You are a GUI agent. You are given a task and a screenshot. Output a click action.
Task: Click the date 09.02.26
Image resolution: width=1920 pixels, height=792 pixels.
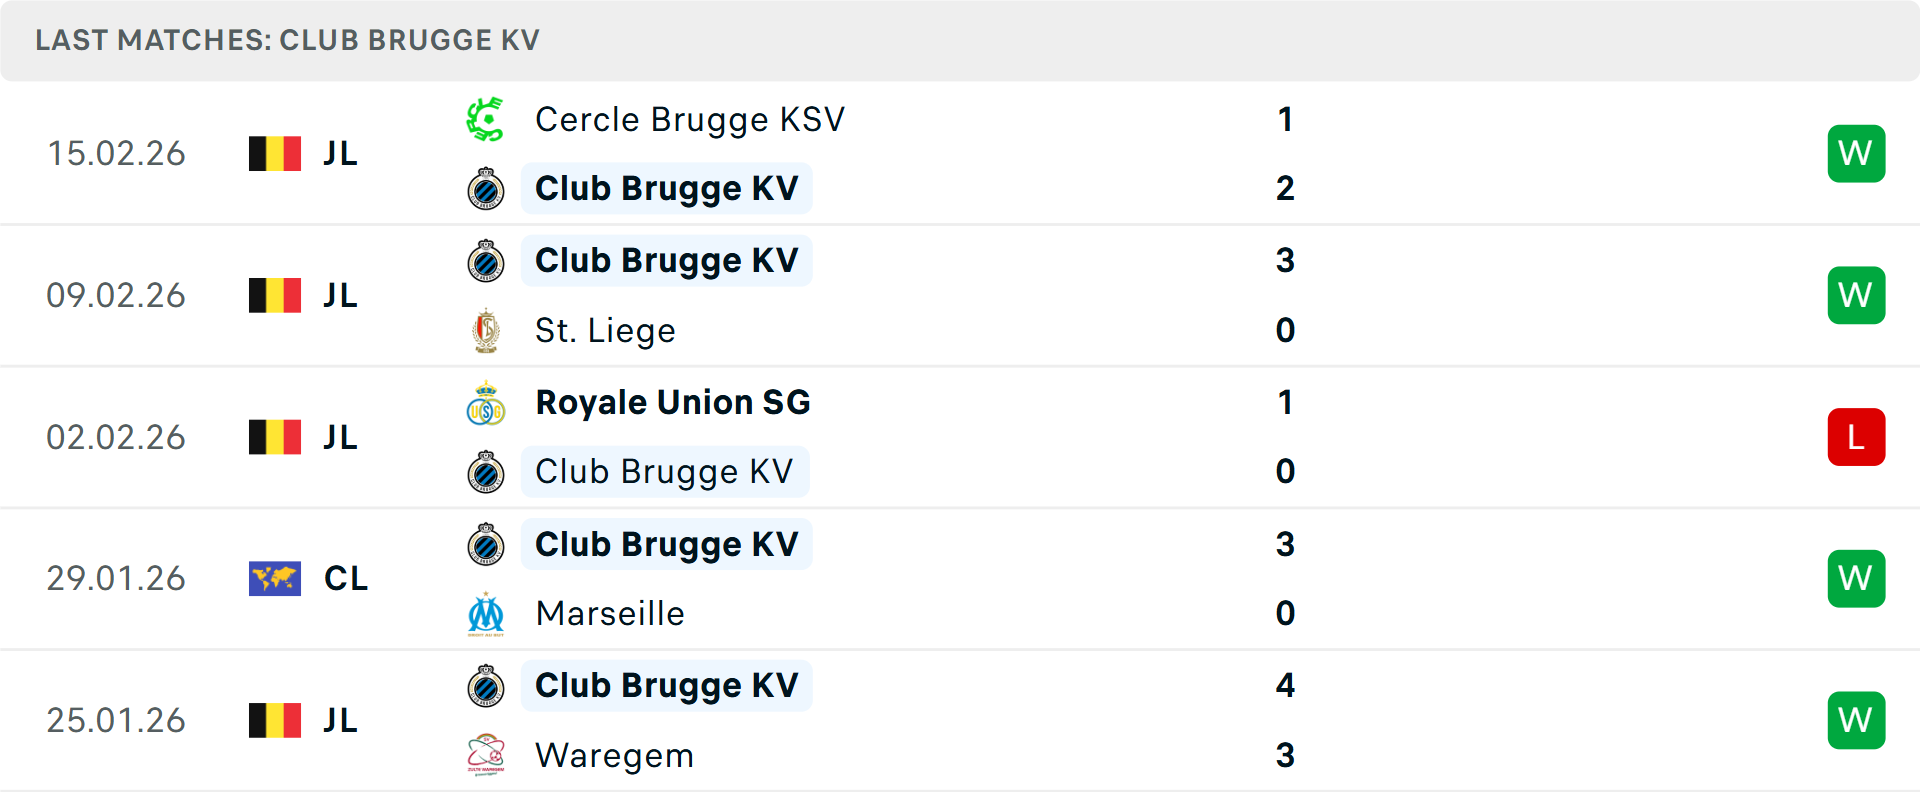click(x=116, y=295)
